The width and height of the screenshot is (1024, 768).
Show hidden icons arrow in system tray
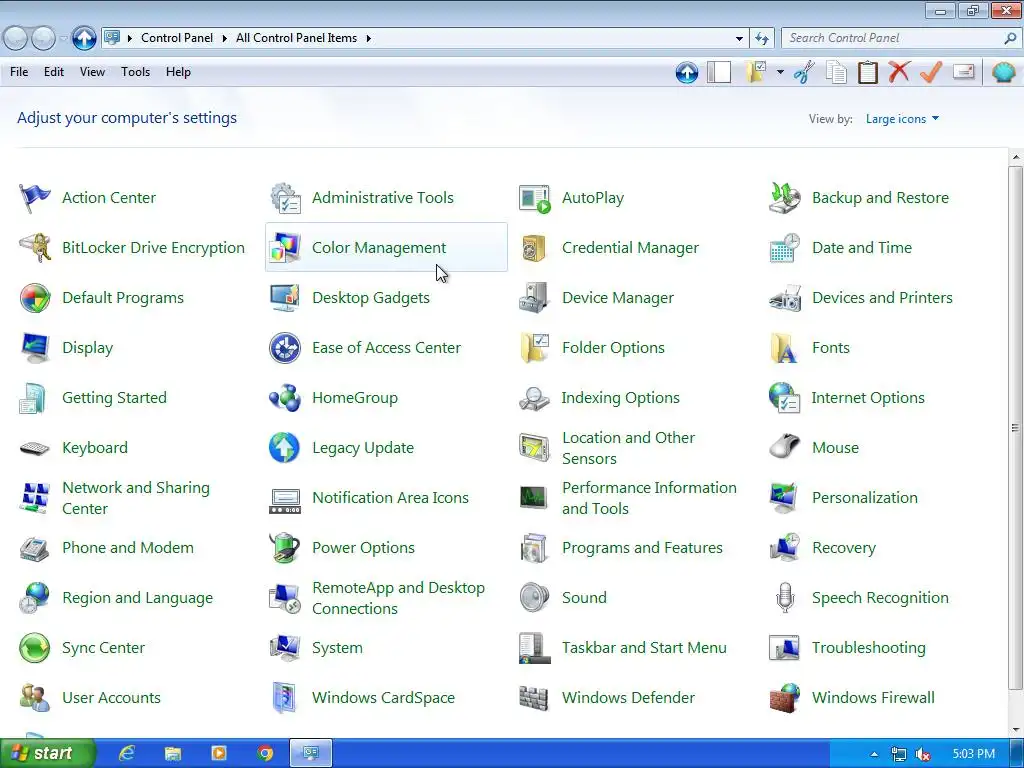[x=874, y=754]
